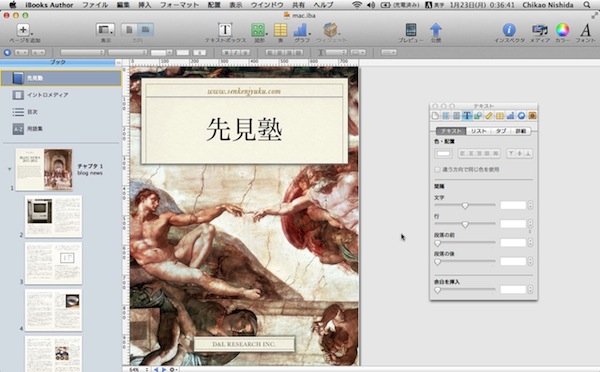
Task: Open the Charts (グラフ) toolbar icon
Action: 302,30
